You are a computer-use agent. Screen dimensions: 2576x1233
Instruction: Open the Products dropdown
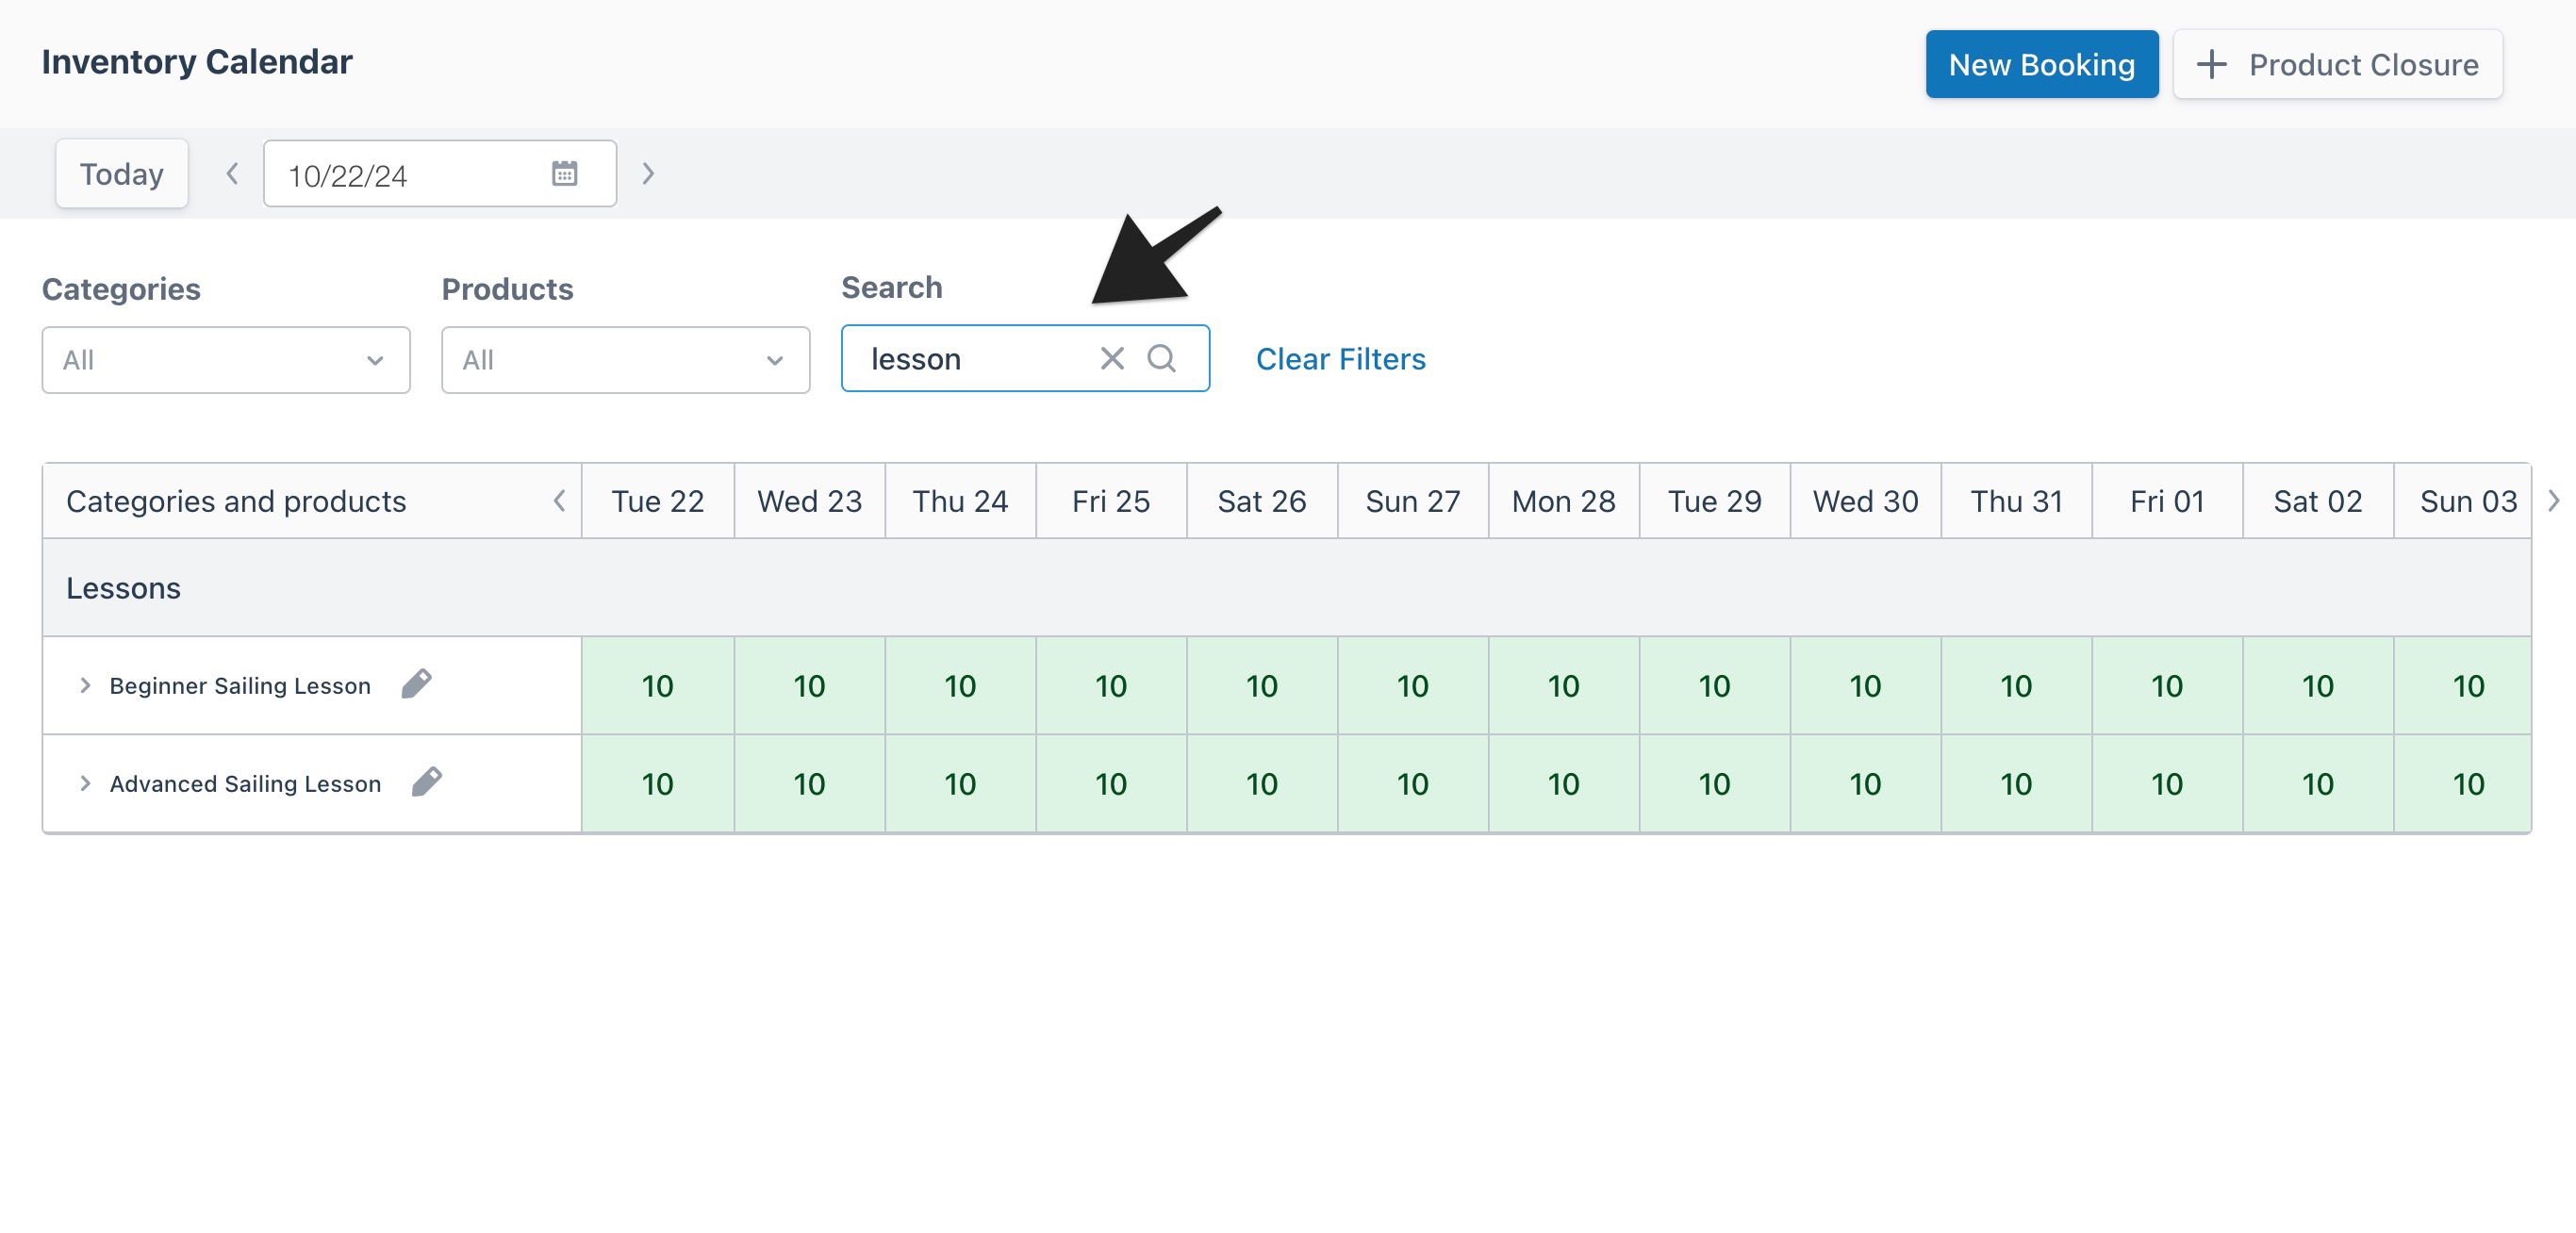tap(626, 360)
